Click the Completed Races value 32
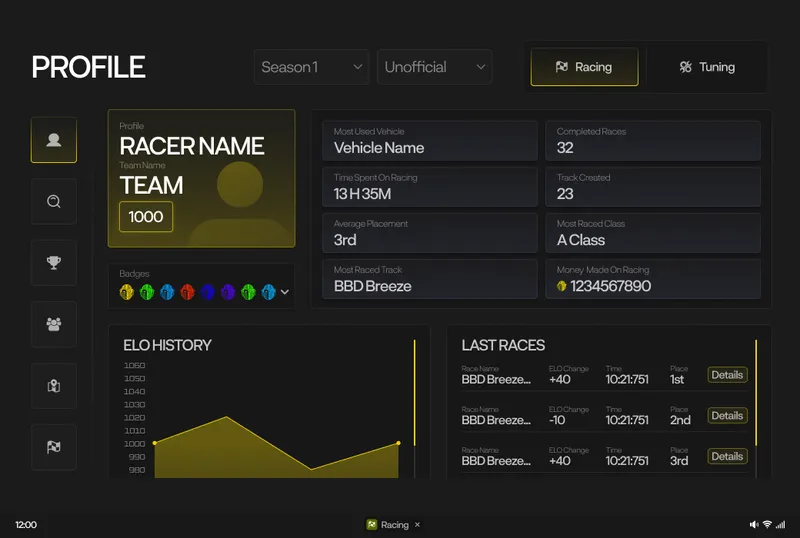Image resolution: width=800 pixels, height=538 pixels. tap(565, 148)
